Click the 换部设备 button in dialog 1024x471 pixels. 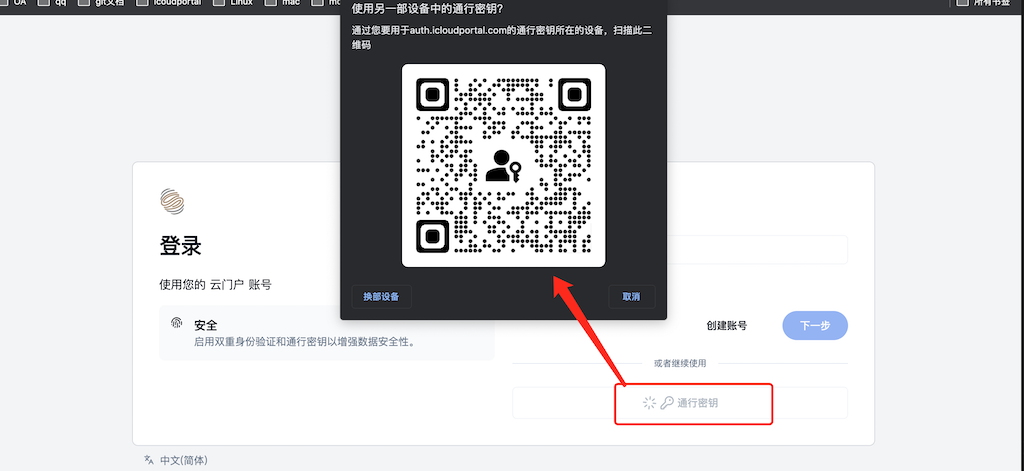(381, 297)
